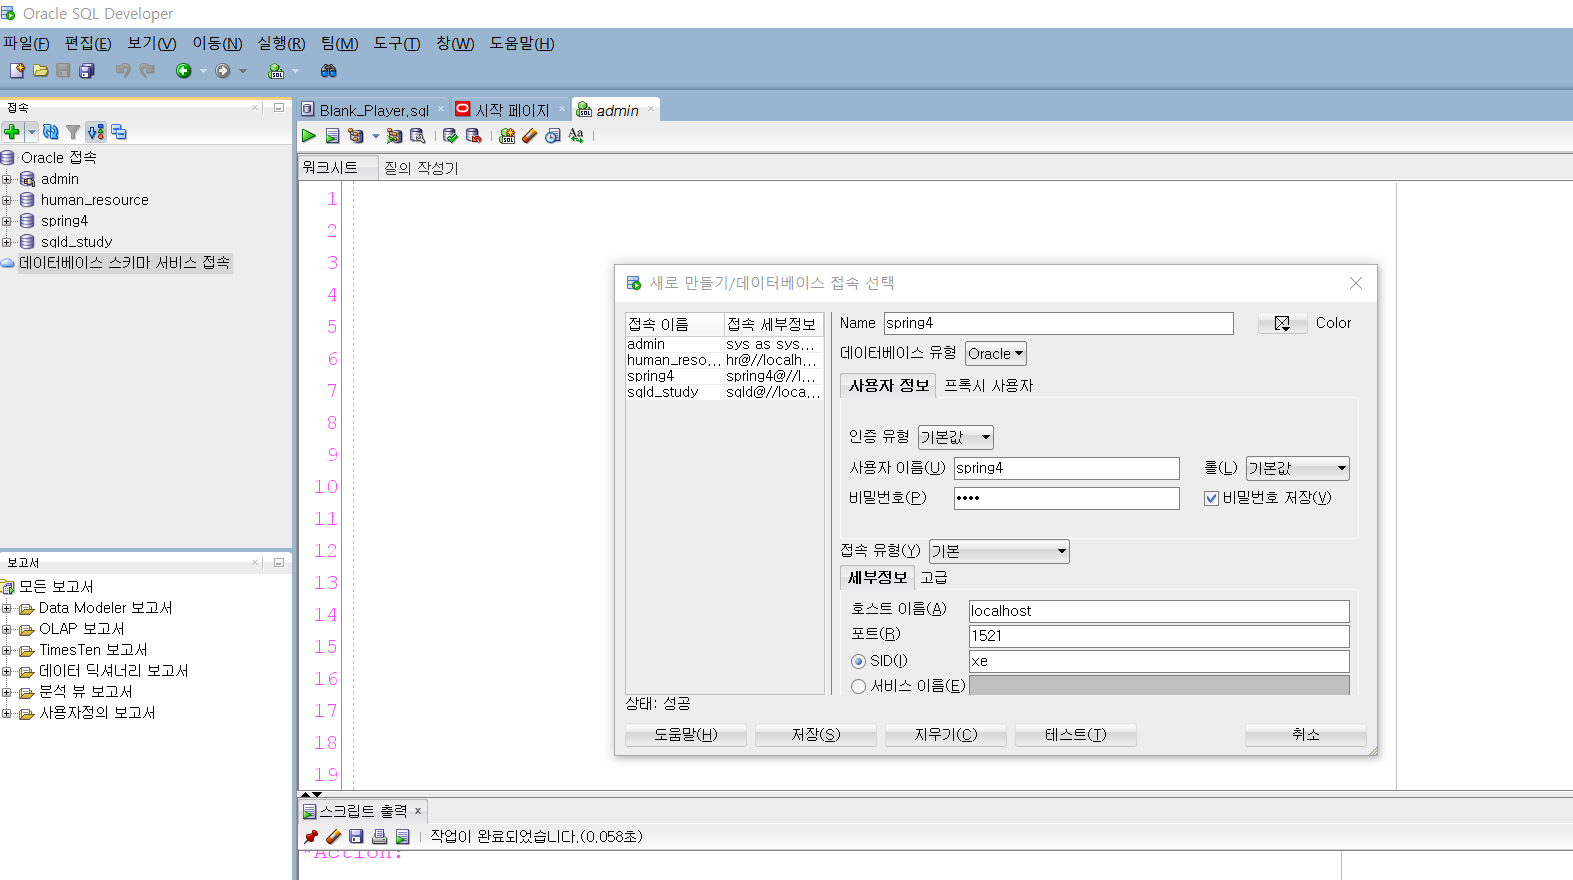Screen dimensions: 1573x880
Task: Click the Name input field
Action: 1058,323
